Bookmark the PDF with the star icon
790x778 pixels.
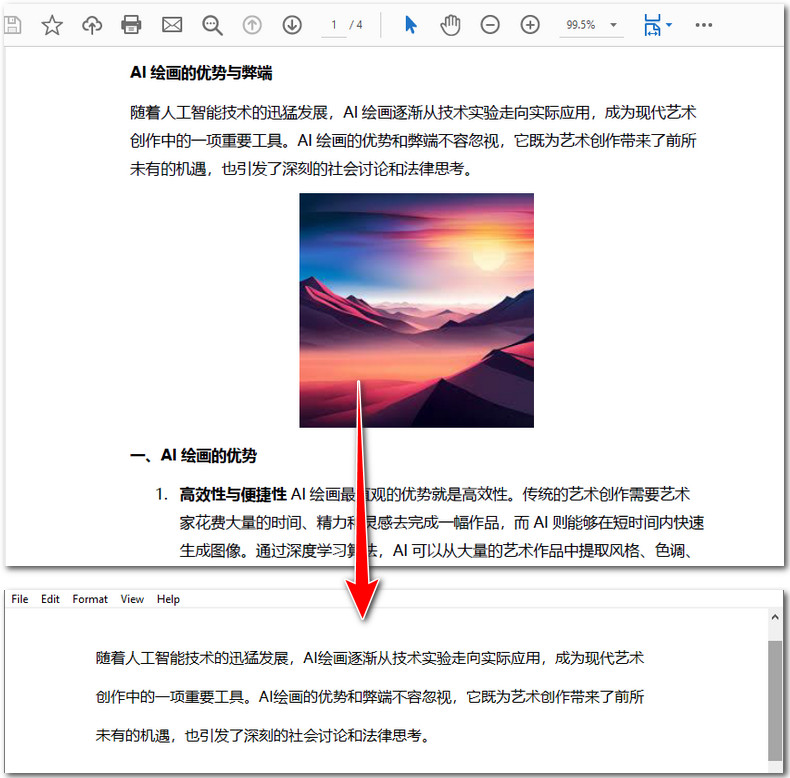52,25
